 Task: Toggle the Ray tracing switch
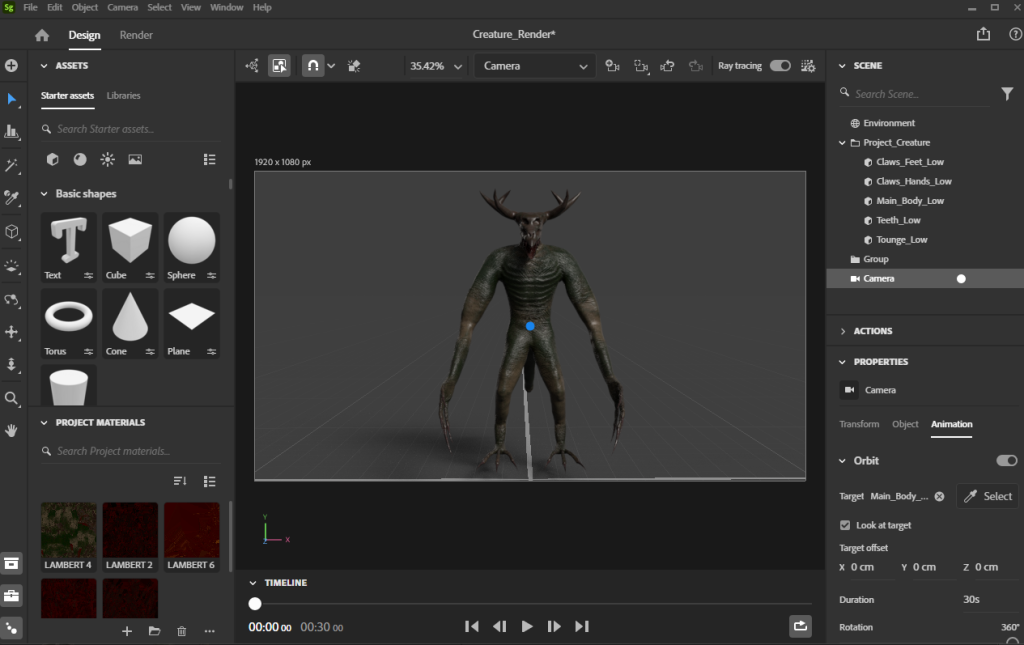[780, 66]
